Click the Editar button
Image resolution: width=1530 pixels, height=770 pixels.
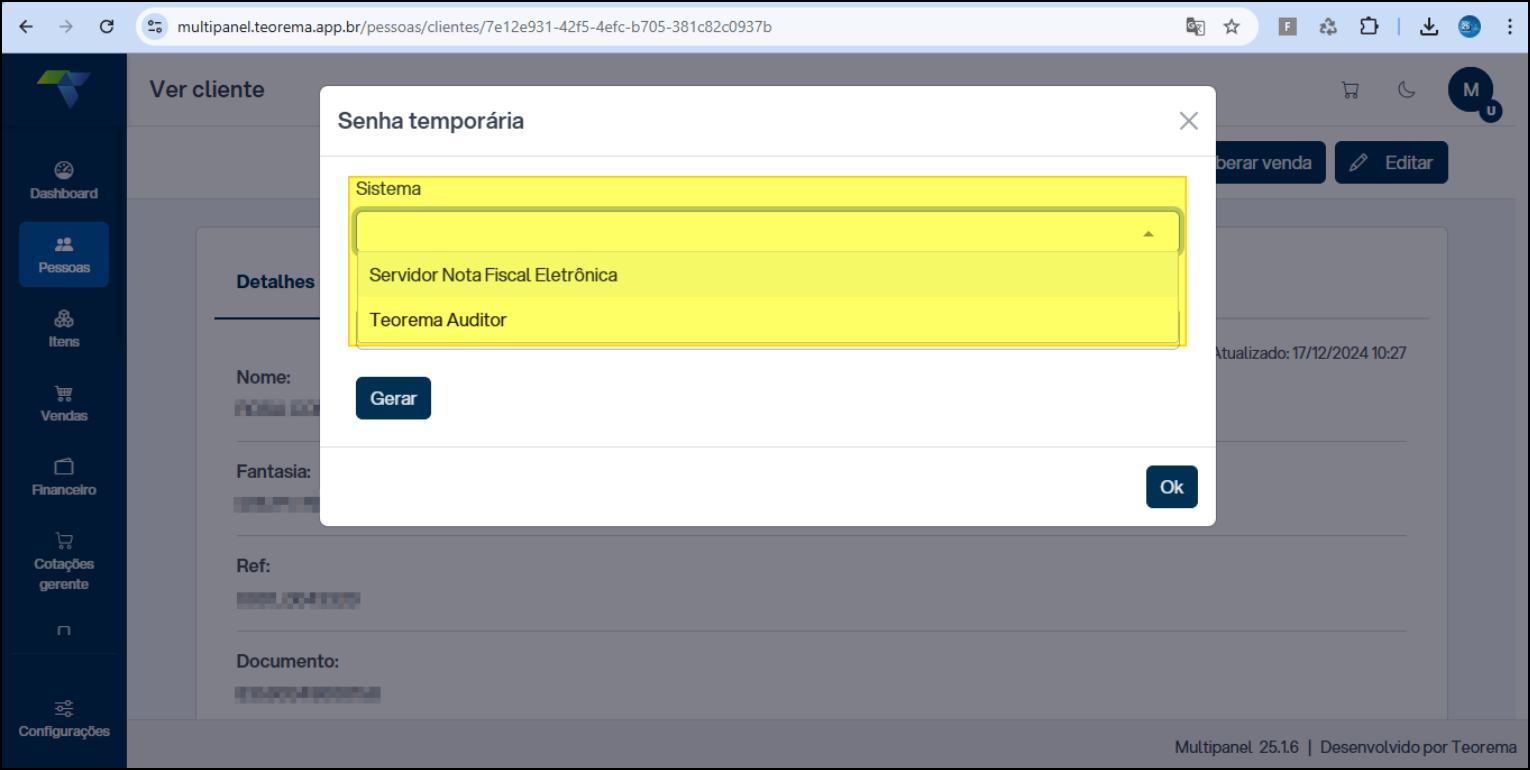click(x=1391, y=162)
